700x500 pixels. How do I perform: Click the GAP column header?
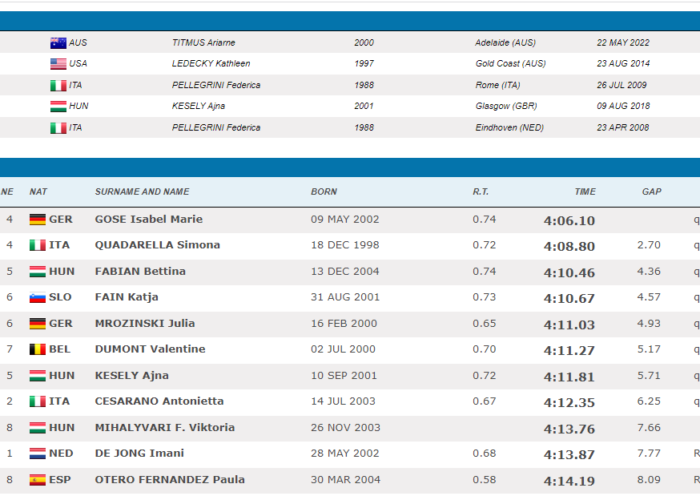[x=651, y=192]
